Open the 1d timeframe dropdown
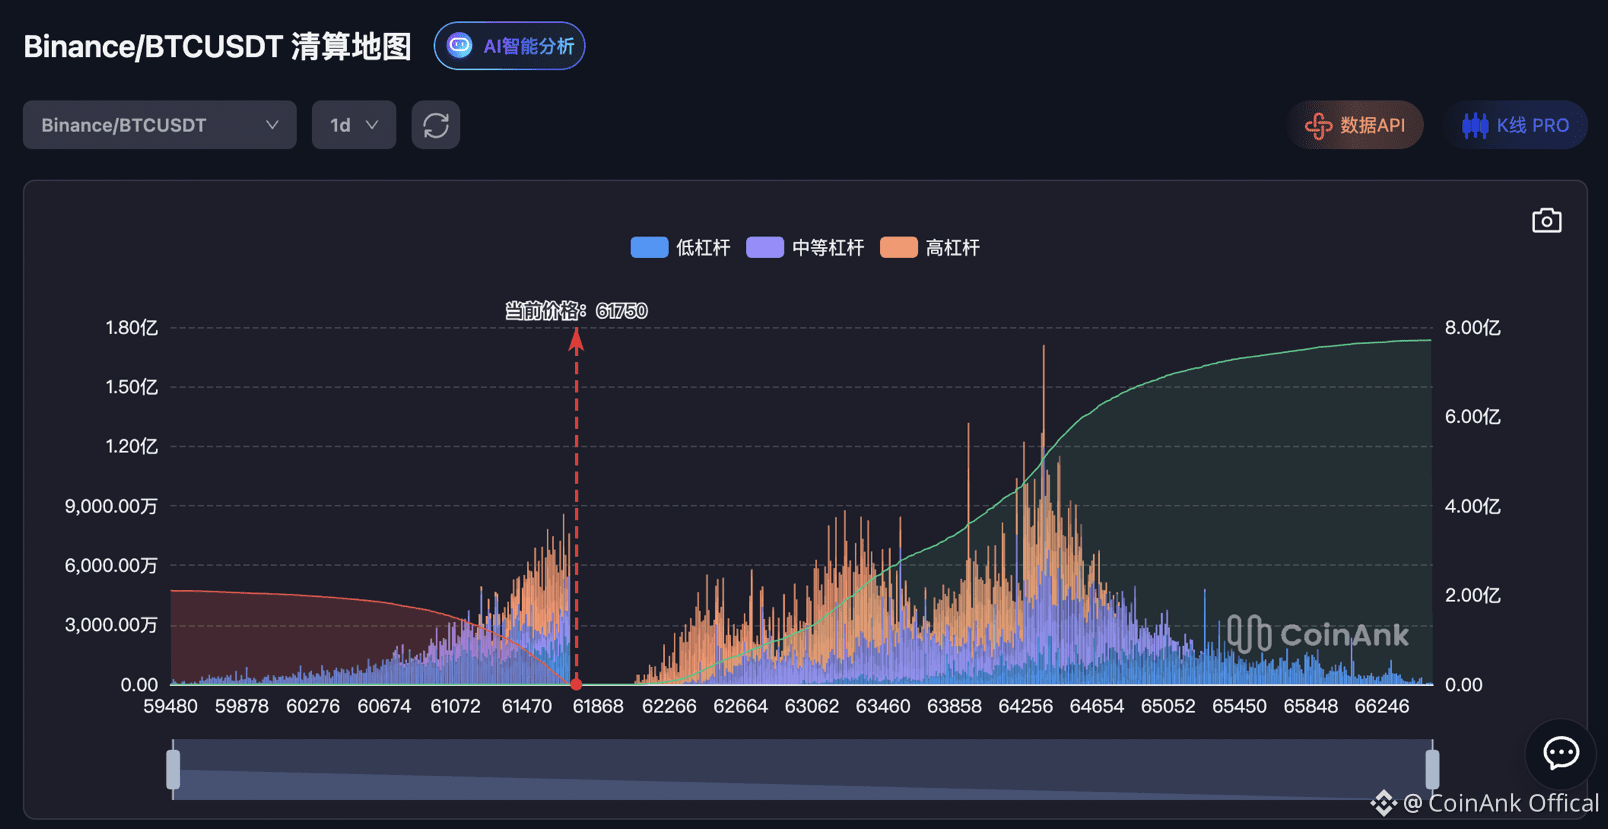Image resolution: width=1608 pixels, height=829 pixels. pos(354,125)
